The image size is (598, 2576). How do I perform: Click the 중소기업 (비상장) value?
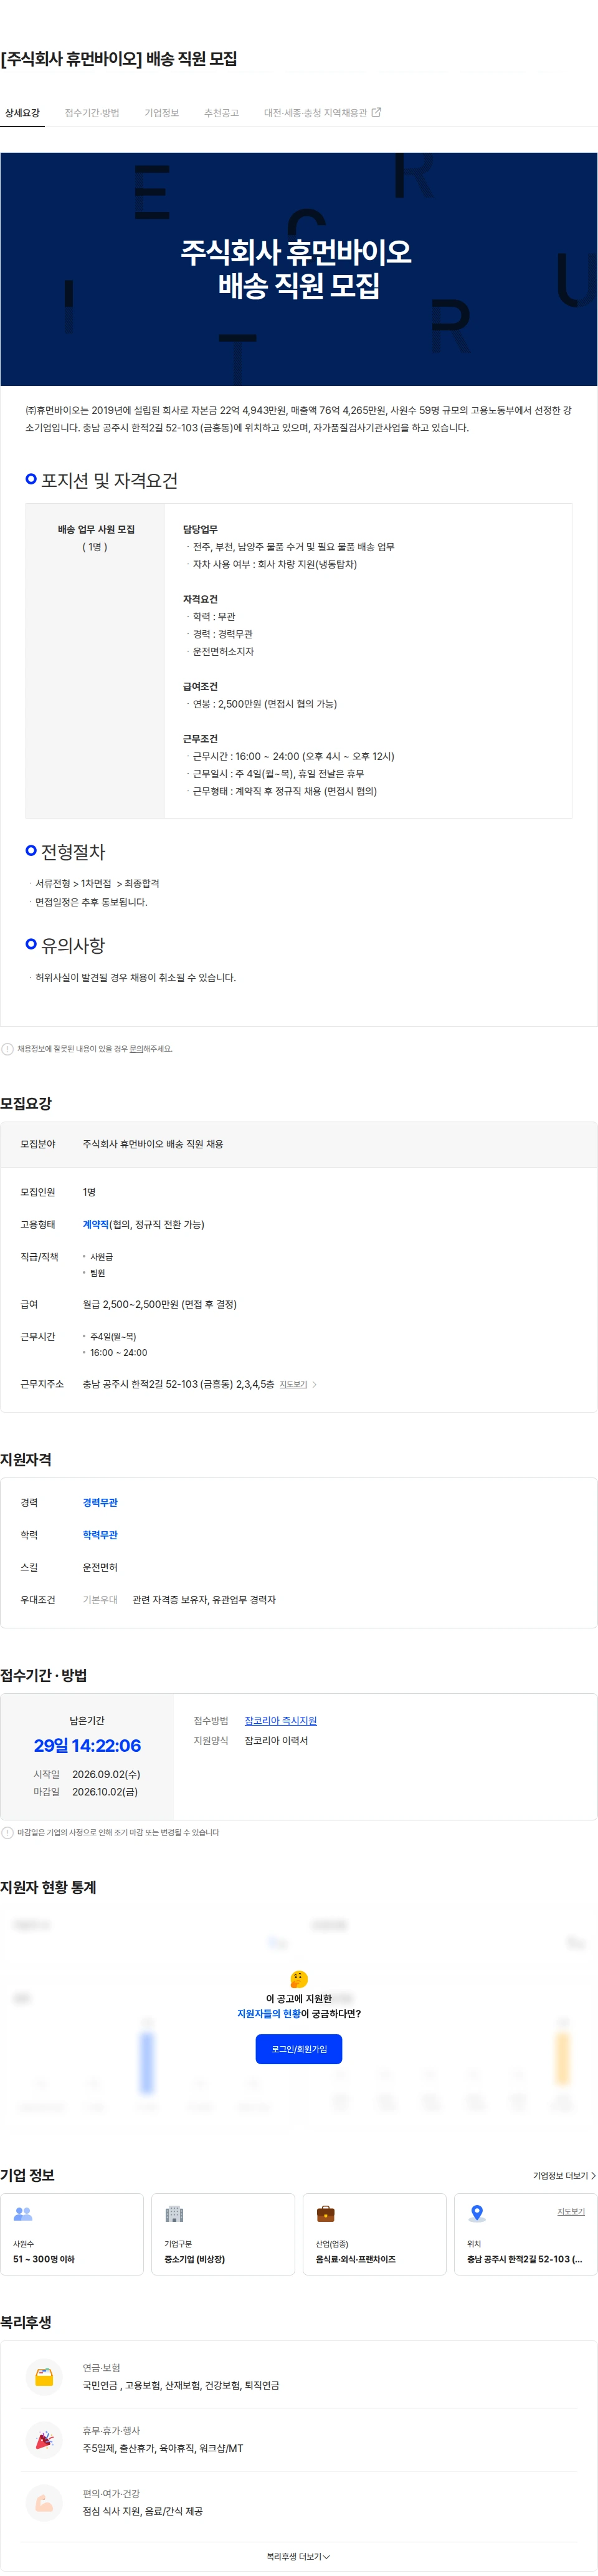194,2259
